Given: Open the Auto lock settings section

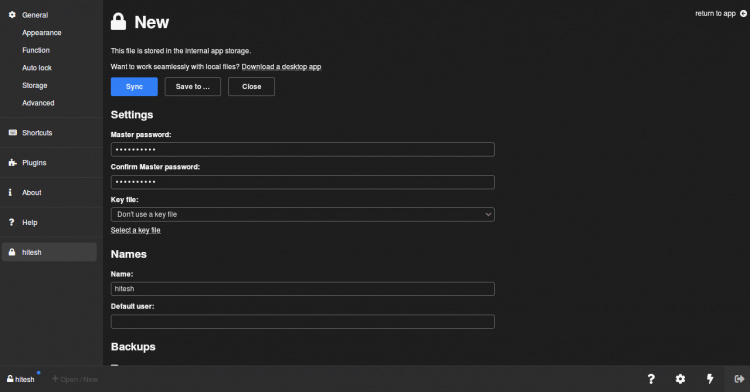Looking at the screenshot, I should pos(37,68).
